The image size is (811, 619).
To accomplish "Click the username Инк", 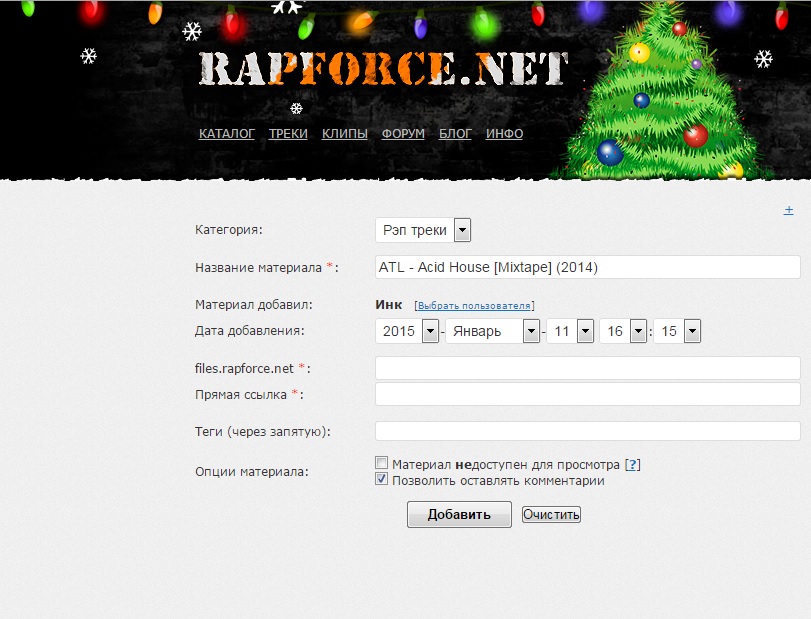I will tap(389, 305).
